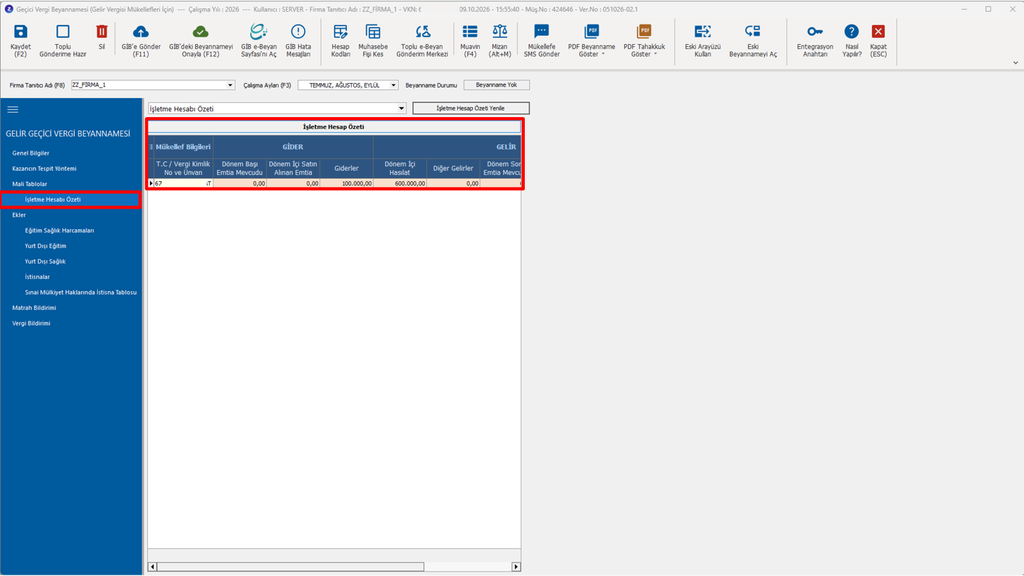1024x576 pixels.
Task: Click the horizontal scrollbar right arrow
Action: pyautogui.click(x=516, y=567)
